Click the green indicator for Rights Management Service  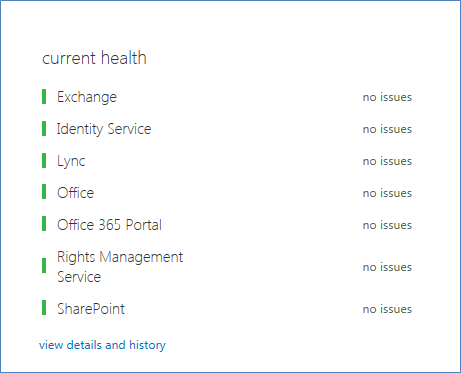coord(44,266)
